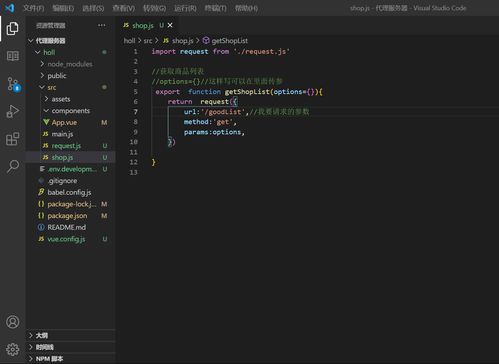Click the params:options line of code
This screenshot has width=499, height=364.
tap(214, 132)
